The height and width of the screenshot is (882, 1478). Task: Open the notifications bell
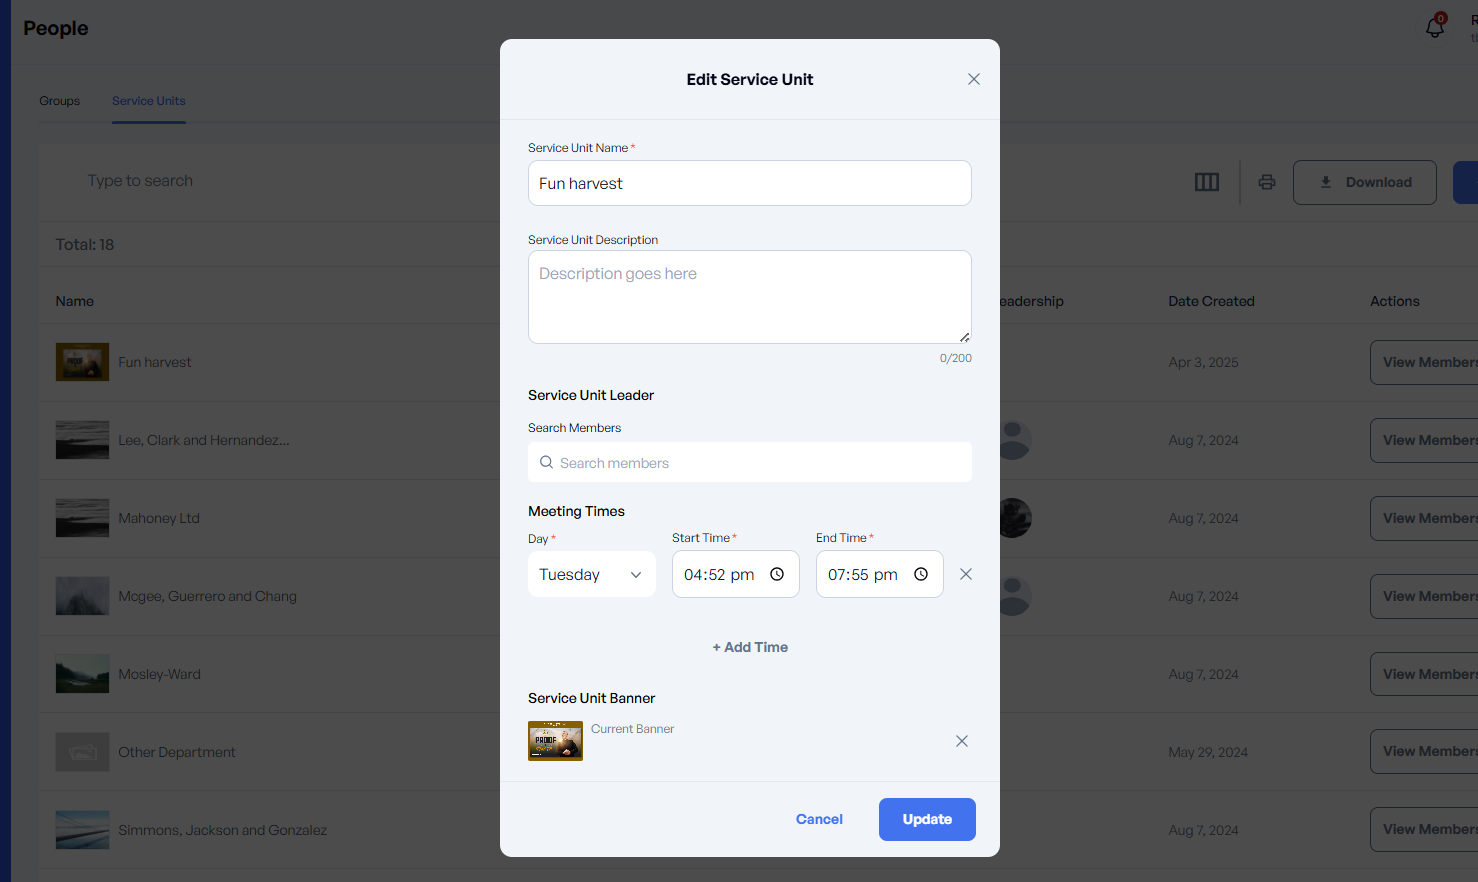1434,28
